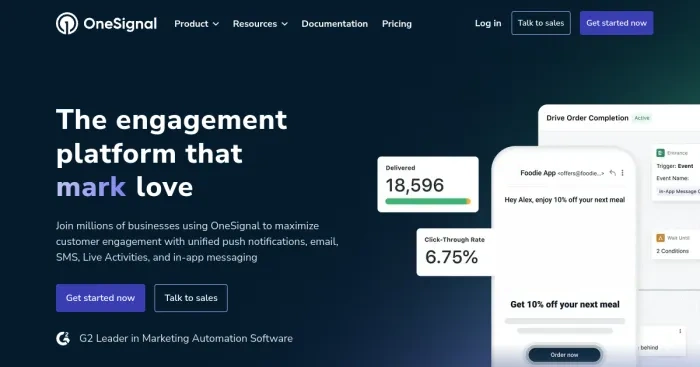The width and height of the screenshot is (700, 367).
Task: Click Get started now in header
Action: [x=616, y=23]
